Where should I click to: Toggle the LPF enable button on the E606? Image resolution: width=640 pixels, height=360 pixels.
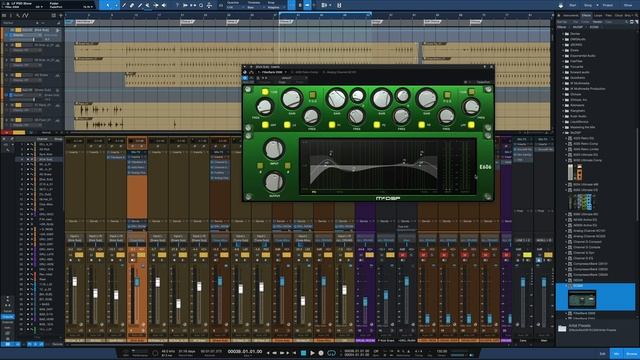pyautogui.click(x=471, y=125)
